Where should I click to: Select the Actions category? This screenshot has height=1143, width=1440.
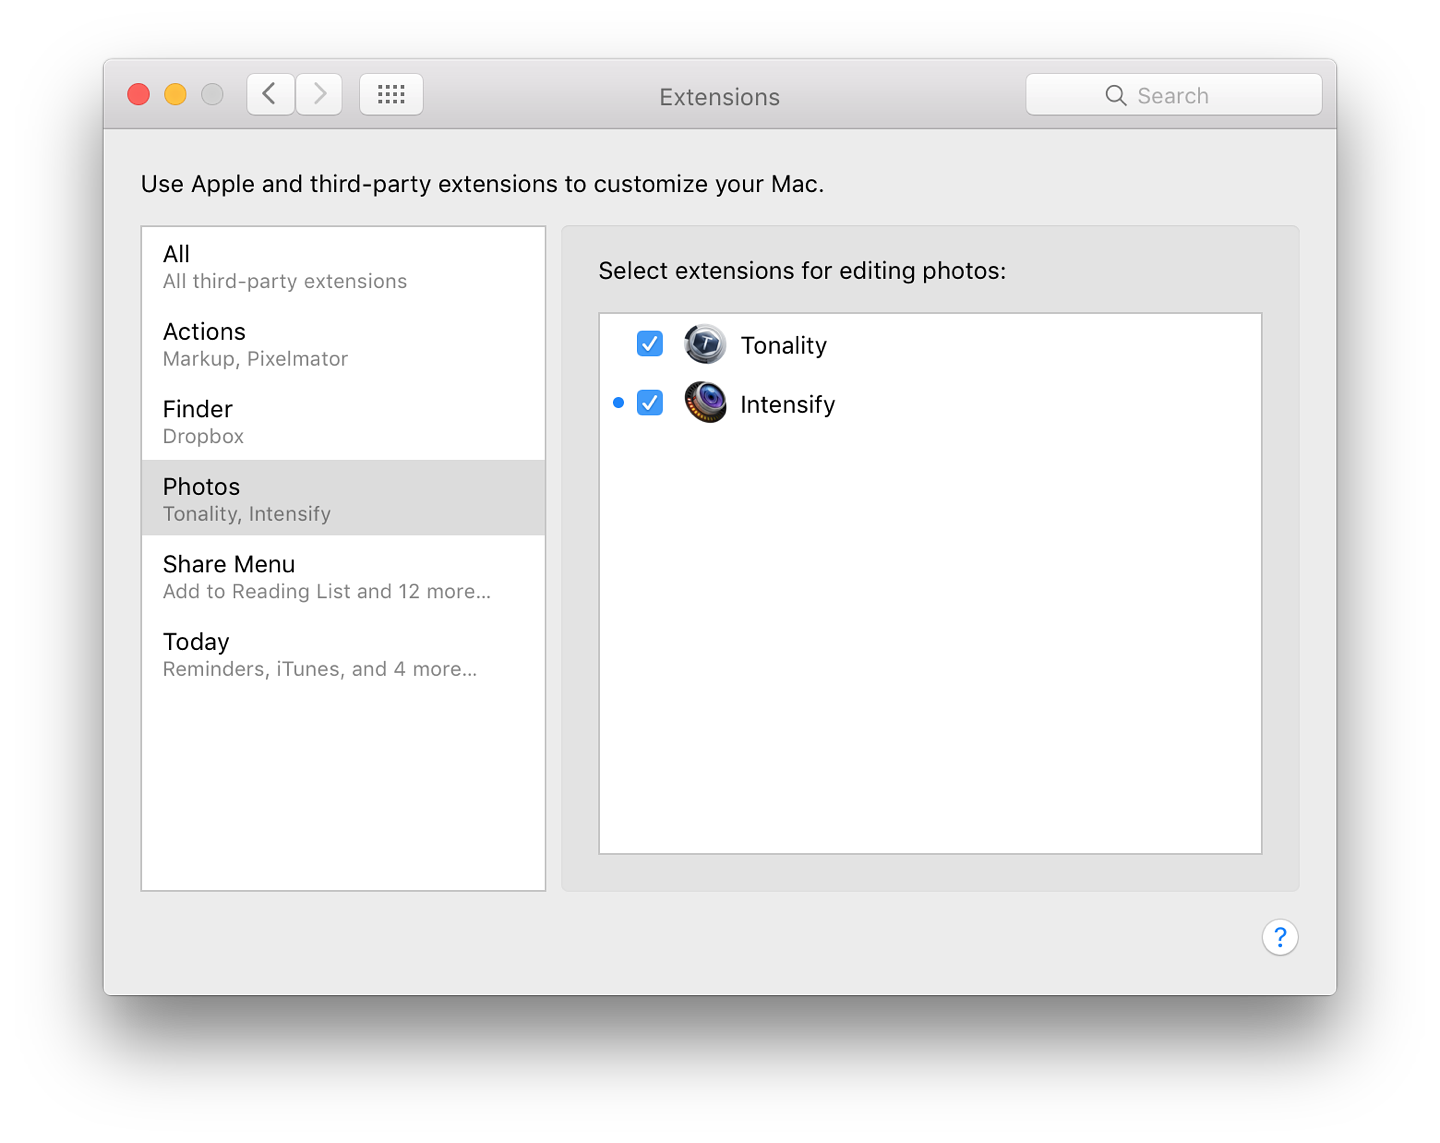click(343, 344)
